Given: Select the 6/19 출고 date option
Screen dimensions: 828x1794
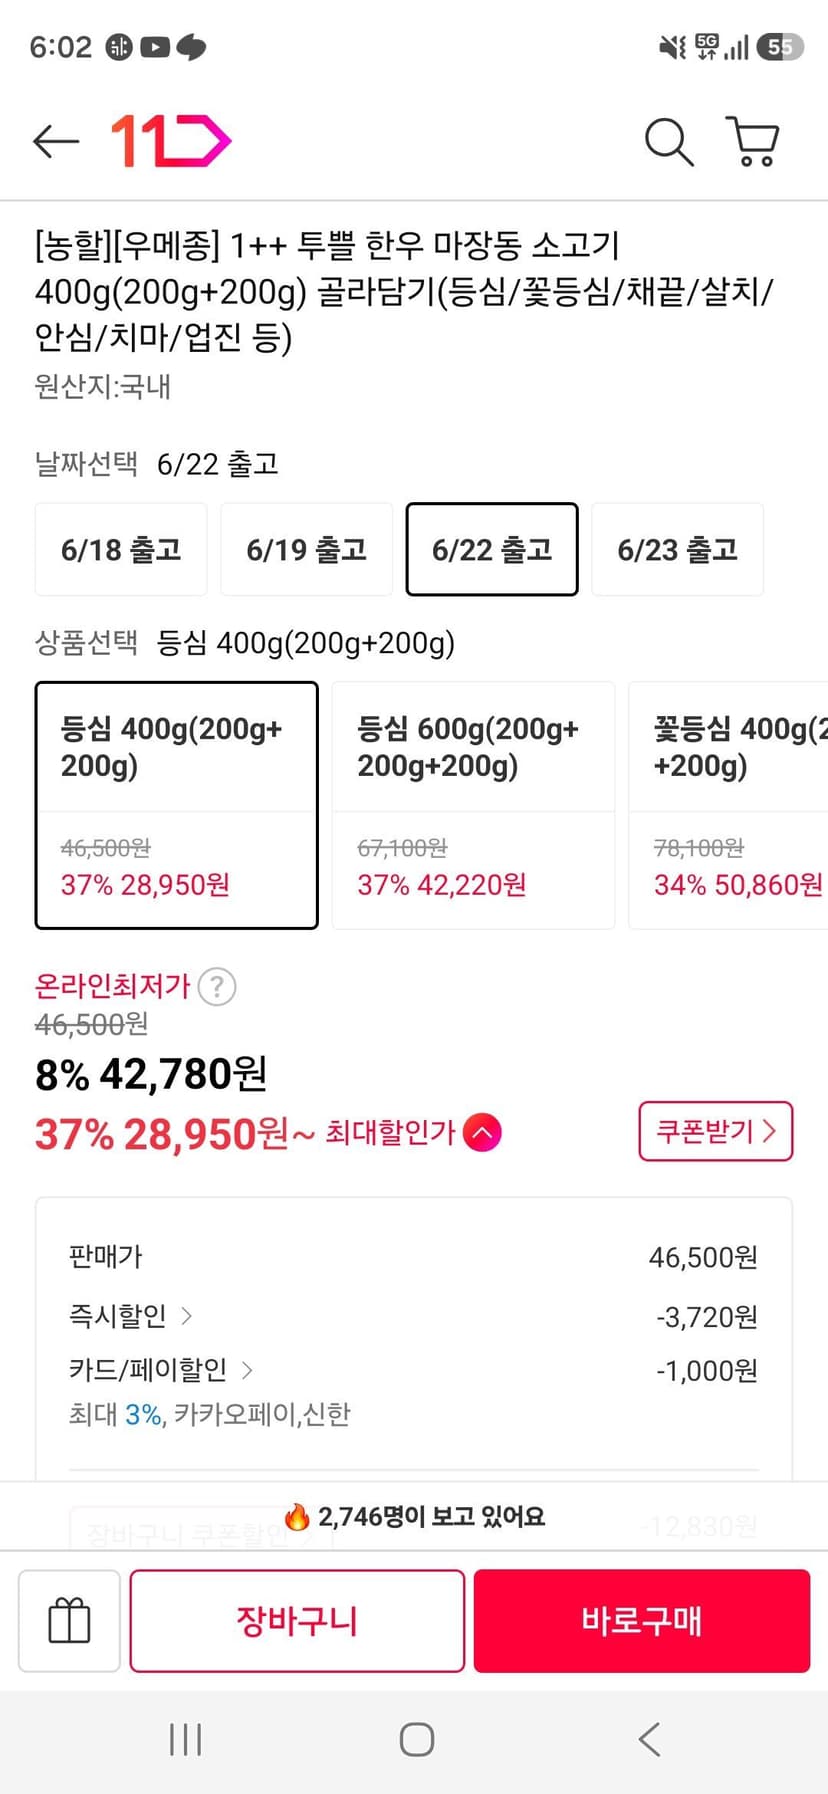Looking at the screenshot, I should coord(306,549).
